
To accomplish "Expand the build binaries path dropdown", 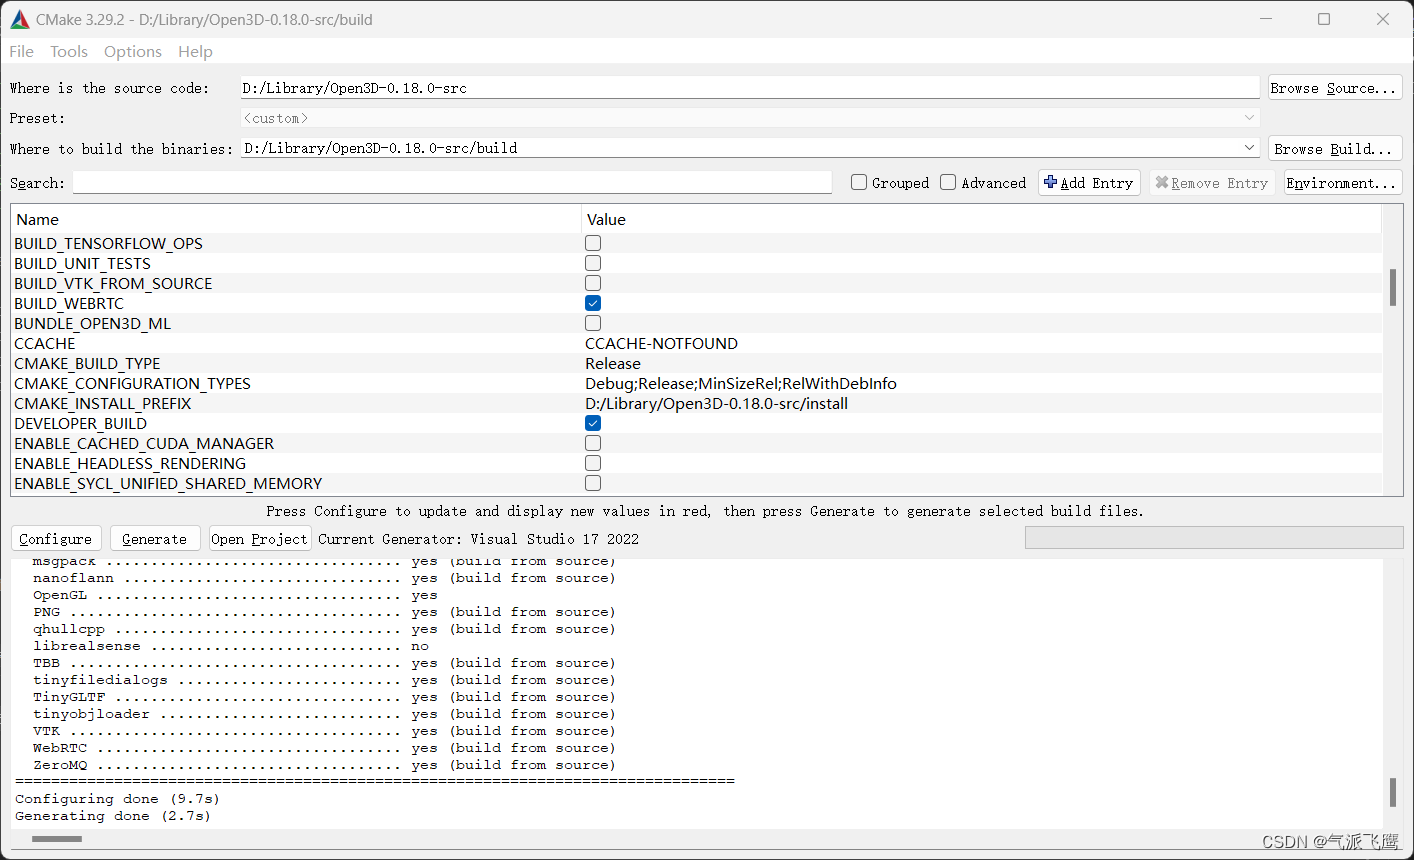I will [x=1249, y=148].
